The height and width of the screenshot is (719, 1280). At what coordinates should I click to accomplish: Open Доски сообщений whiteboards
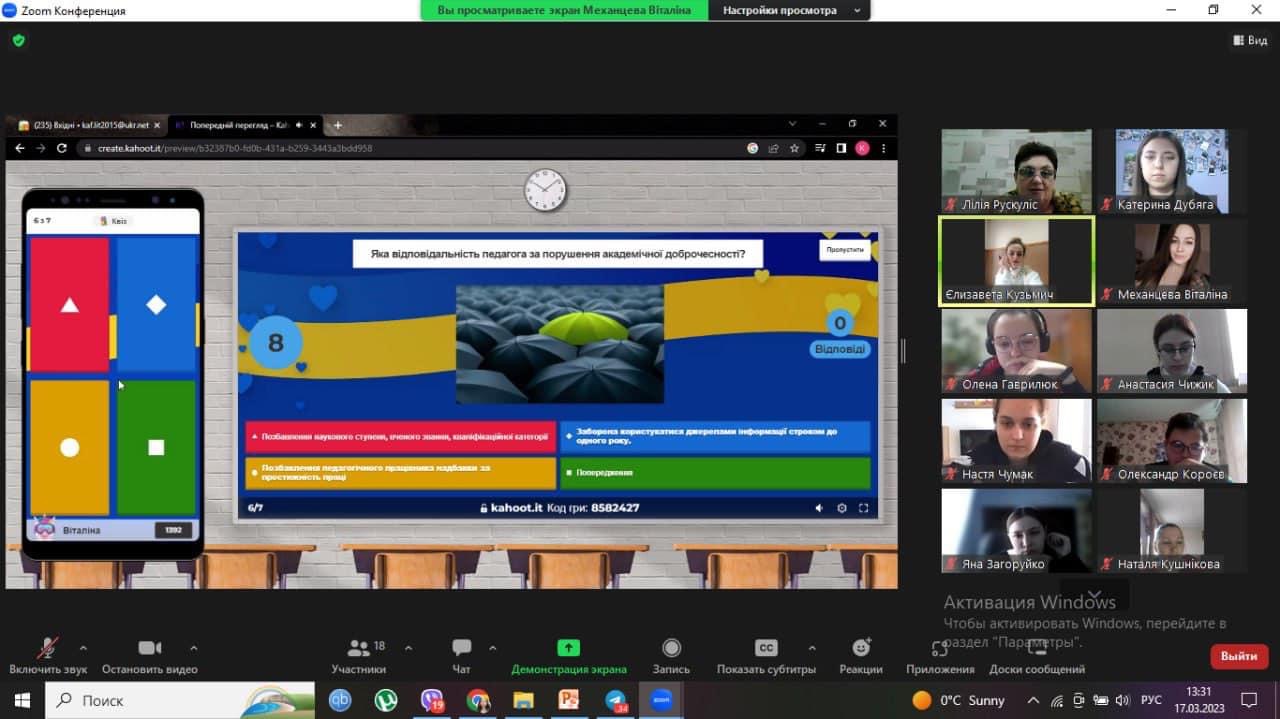pos(1037,655)
